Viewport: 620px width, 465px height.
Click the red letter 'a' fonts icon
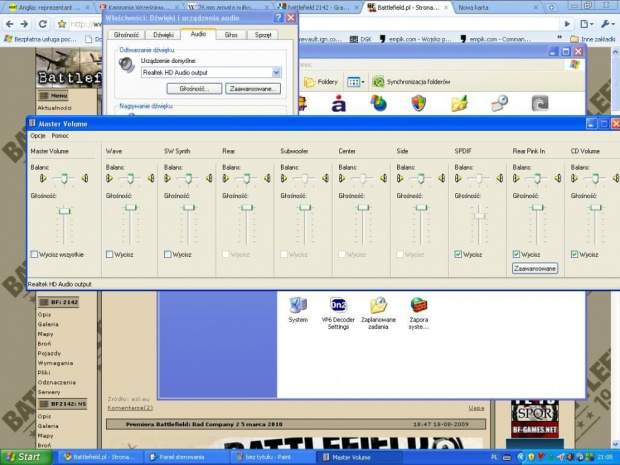tap(338, 104)
